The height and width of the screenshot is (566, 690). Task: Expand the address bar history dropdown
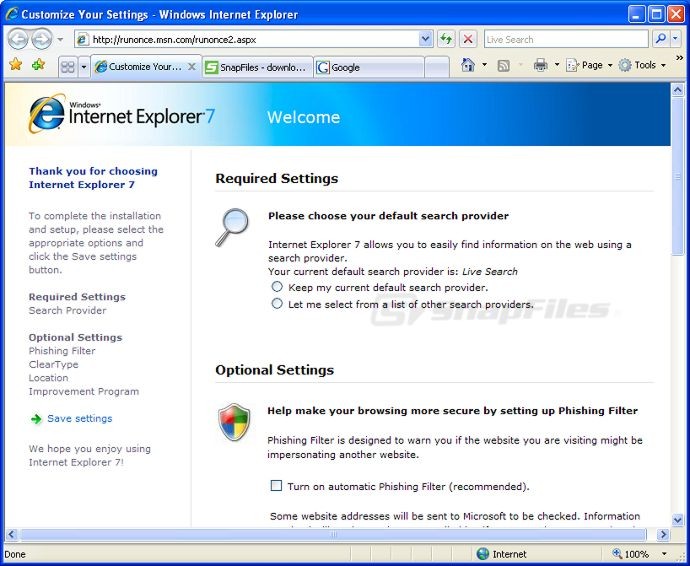coord(426,40)
